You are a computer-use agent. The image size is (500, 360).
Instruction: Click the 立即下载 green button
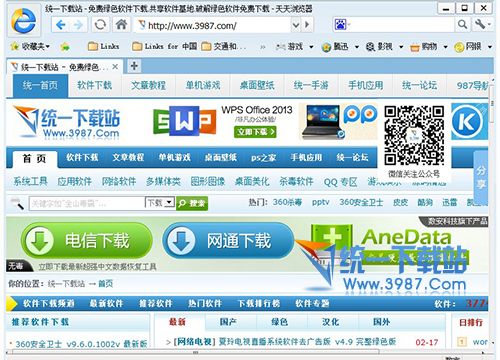tap(255, 132)
